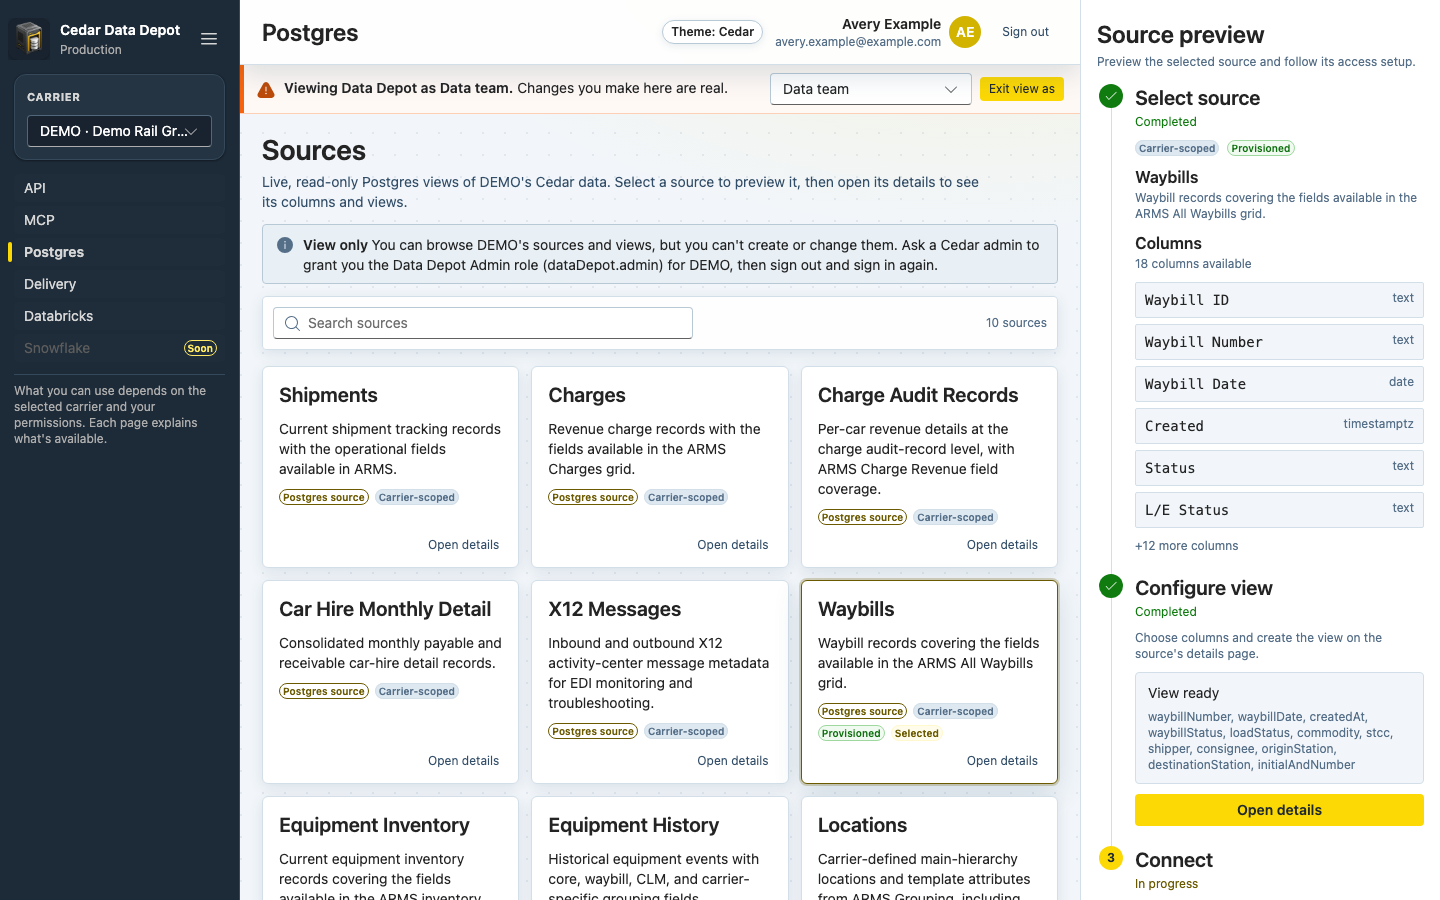
Task: Select the Equipment Inventory source card
Action: [x=390, y=848]
